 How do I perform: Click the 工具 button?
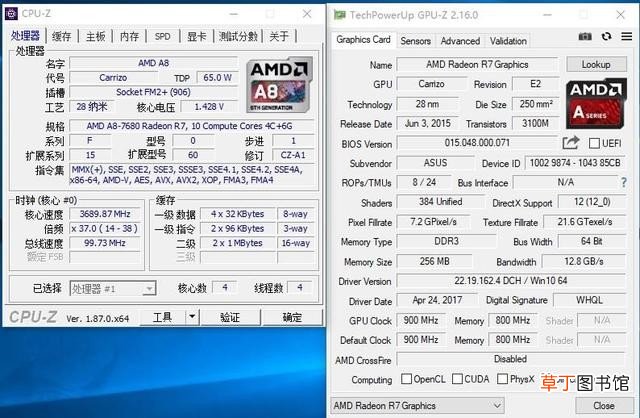pos(162,317)
